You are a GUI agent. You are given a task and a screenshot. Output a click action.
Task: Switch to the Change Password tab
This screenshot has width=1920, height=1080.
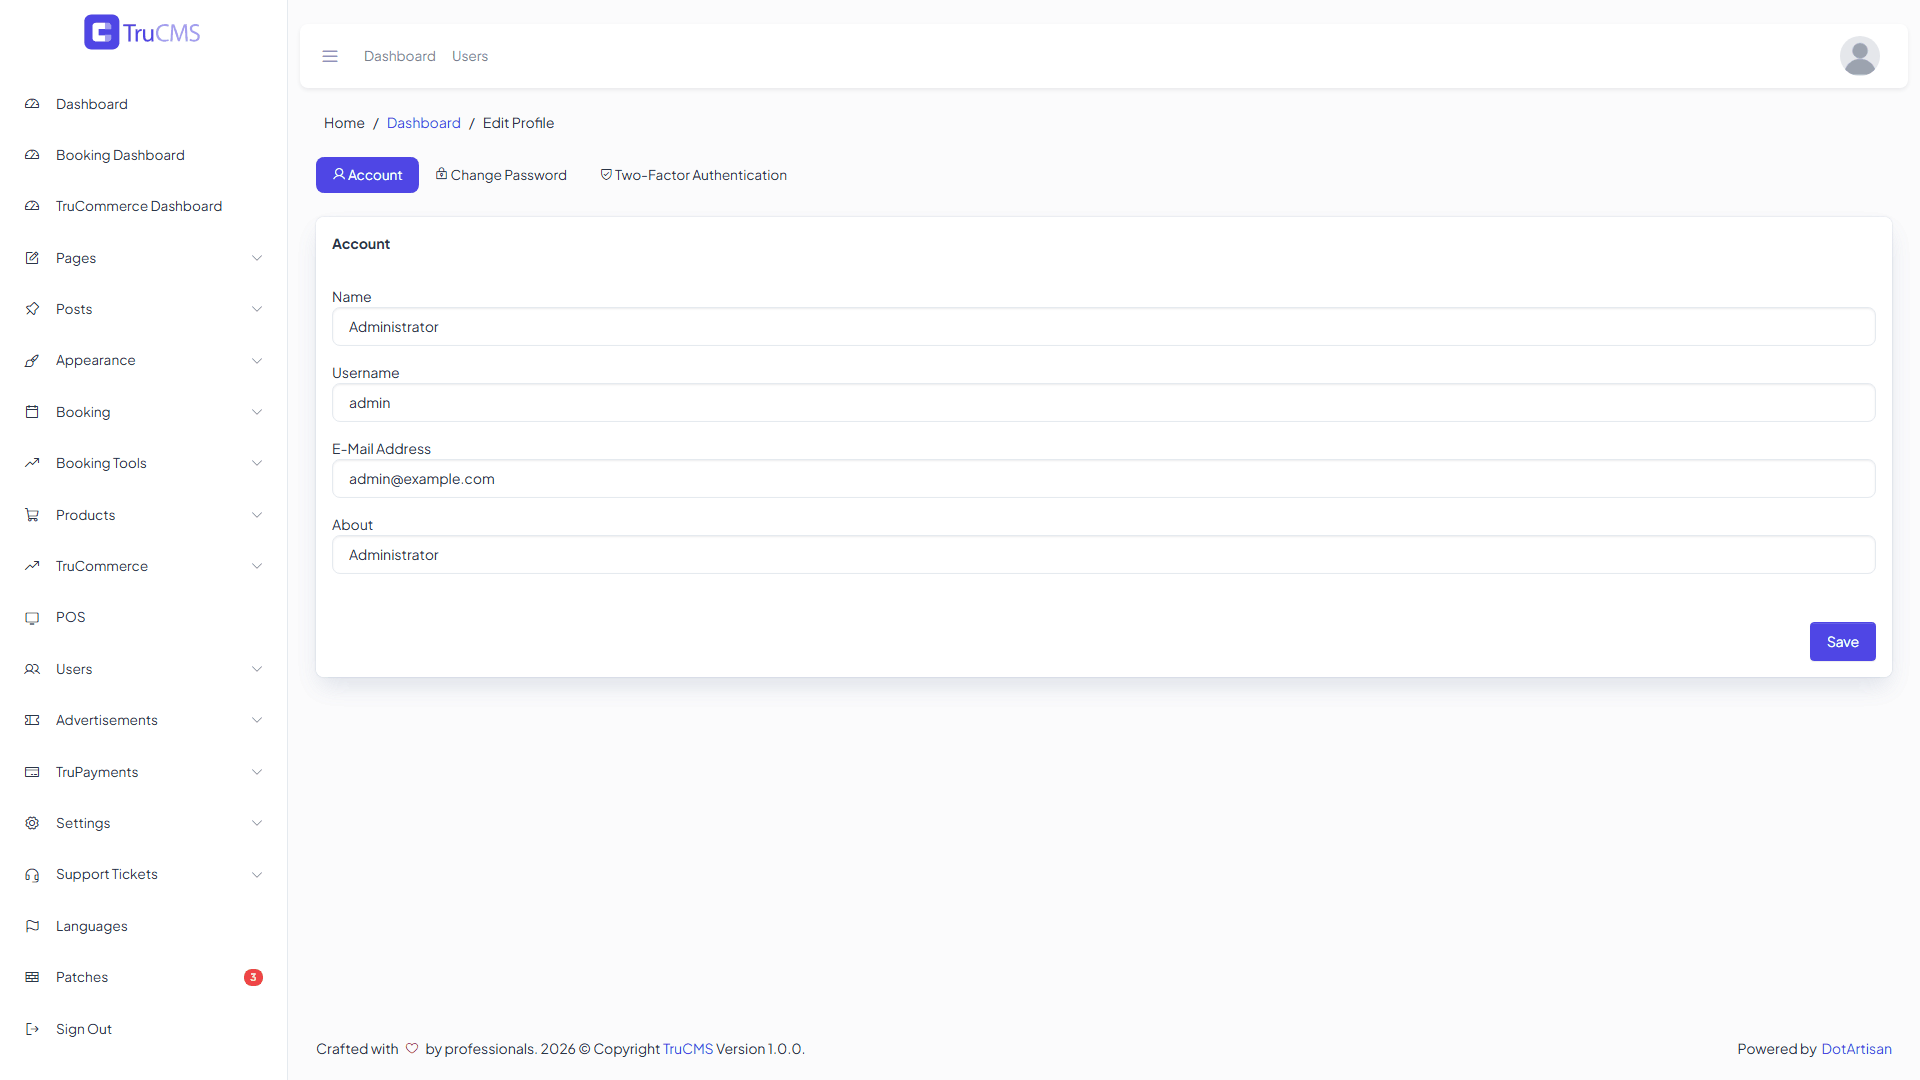click(x=501, y=175)
